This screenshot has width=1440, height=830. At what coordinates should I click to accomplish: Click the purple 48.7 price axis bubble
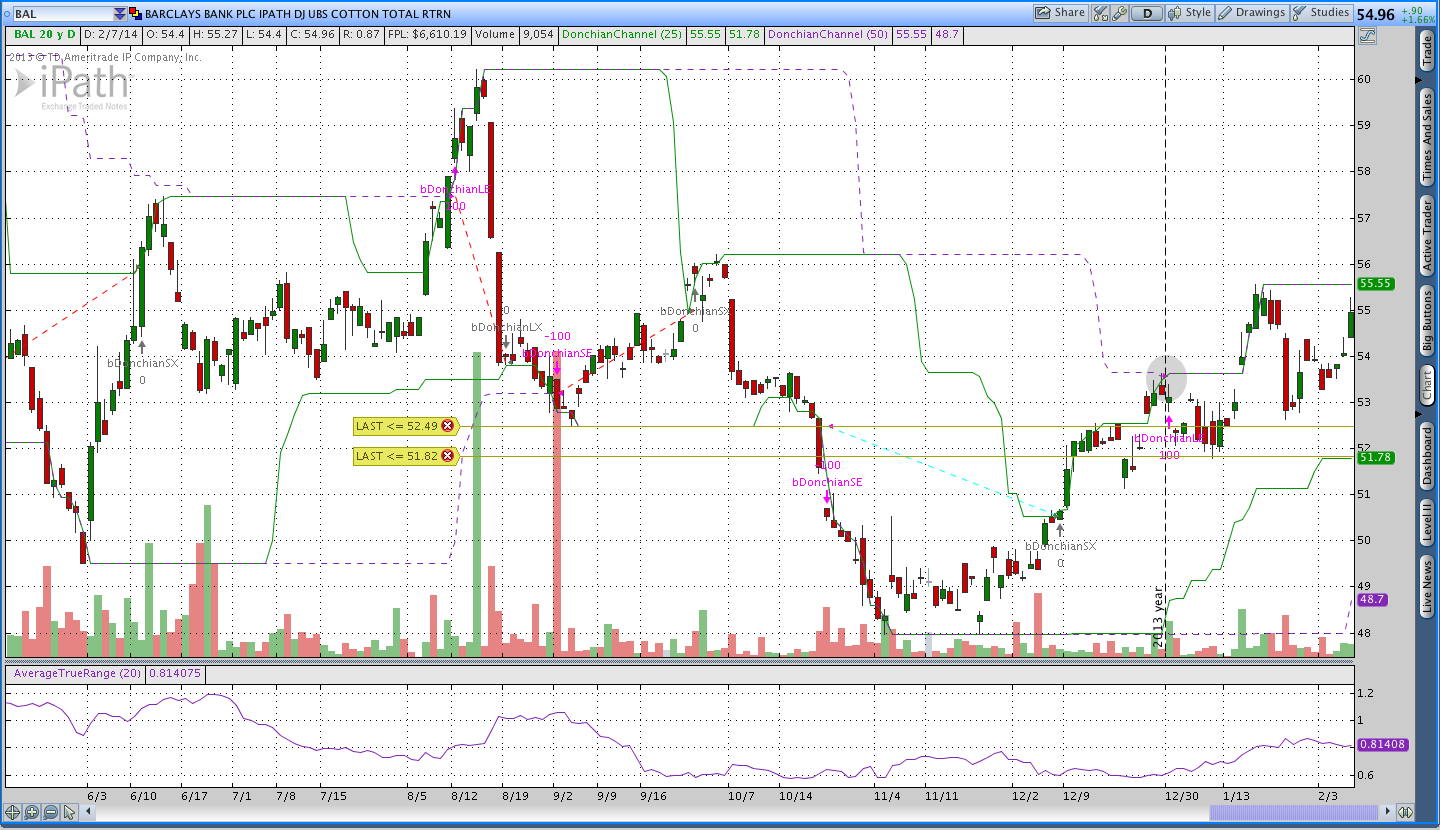coord(1371,599)
